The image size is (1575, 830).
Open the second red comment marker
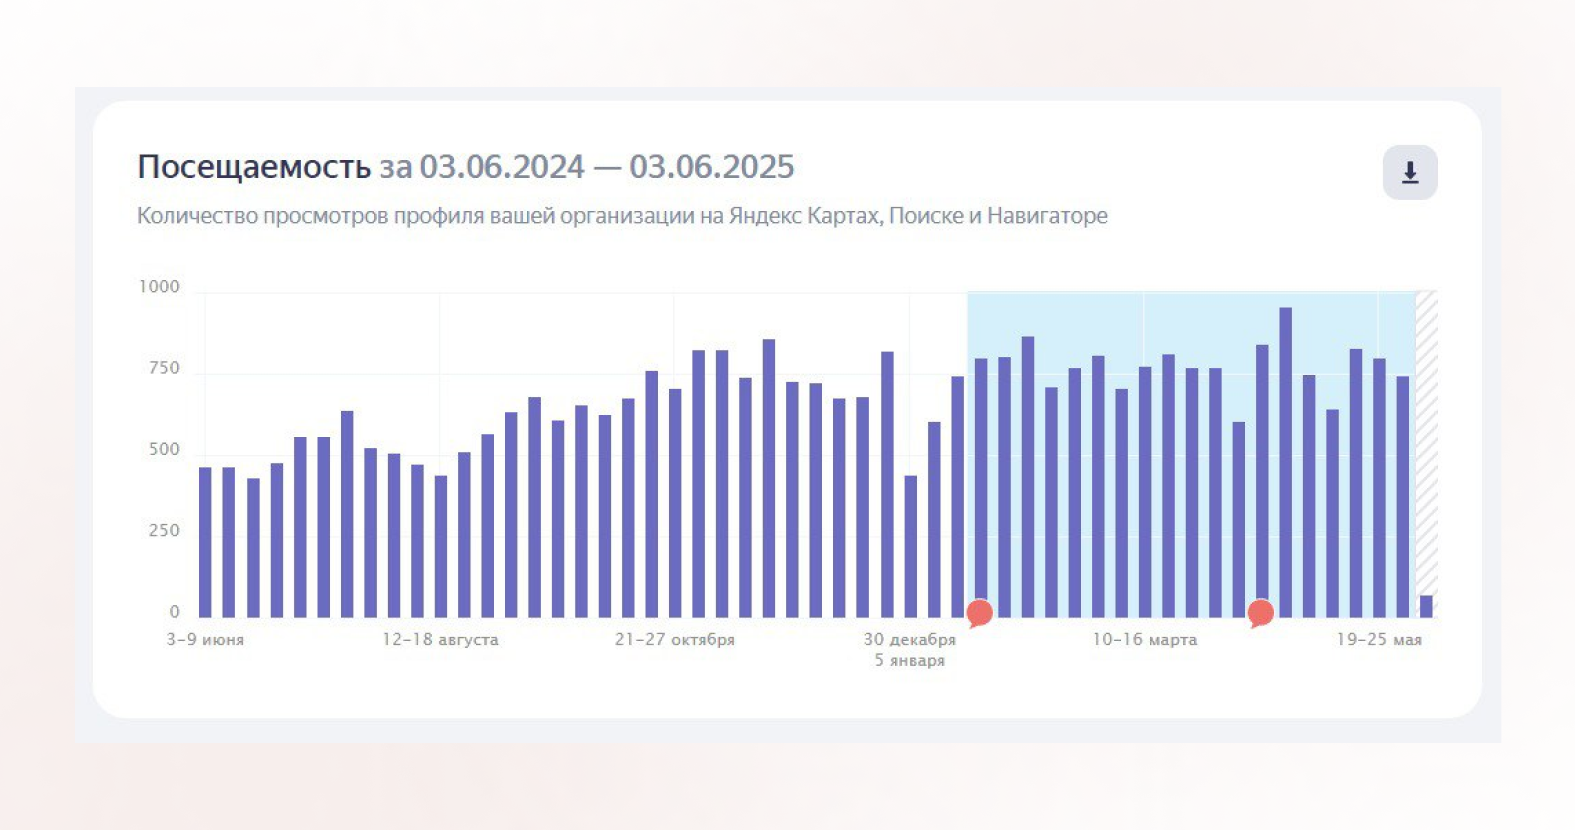pos(1261,613)
